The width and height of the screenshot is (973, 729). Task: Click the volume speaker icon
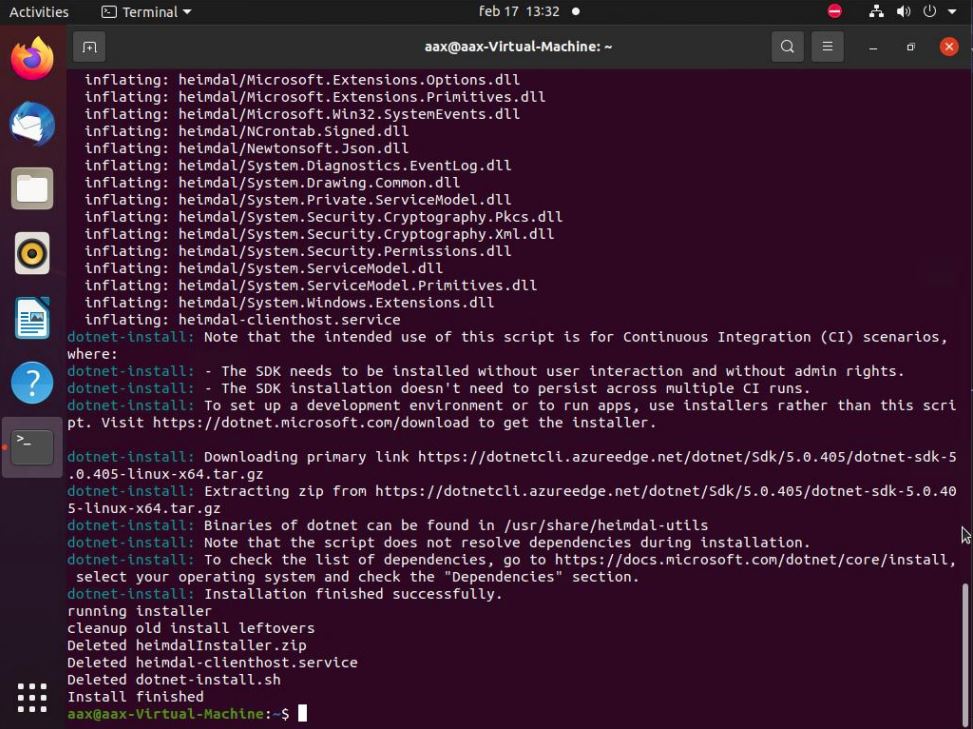point(904,12)
